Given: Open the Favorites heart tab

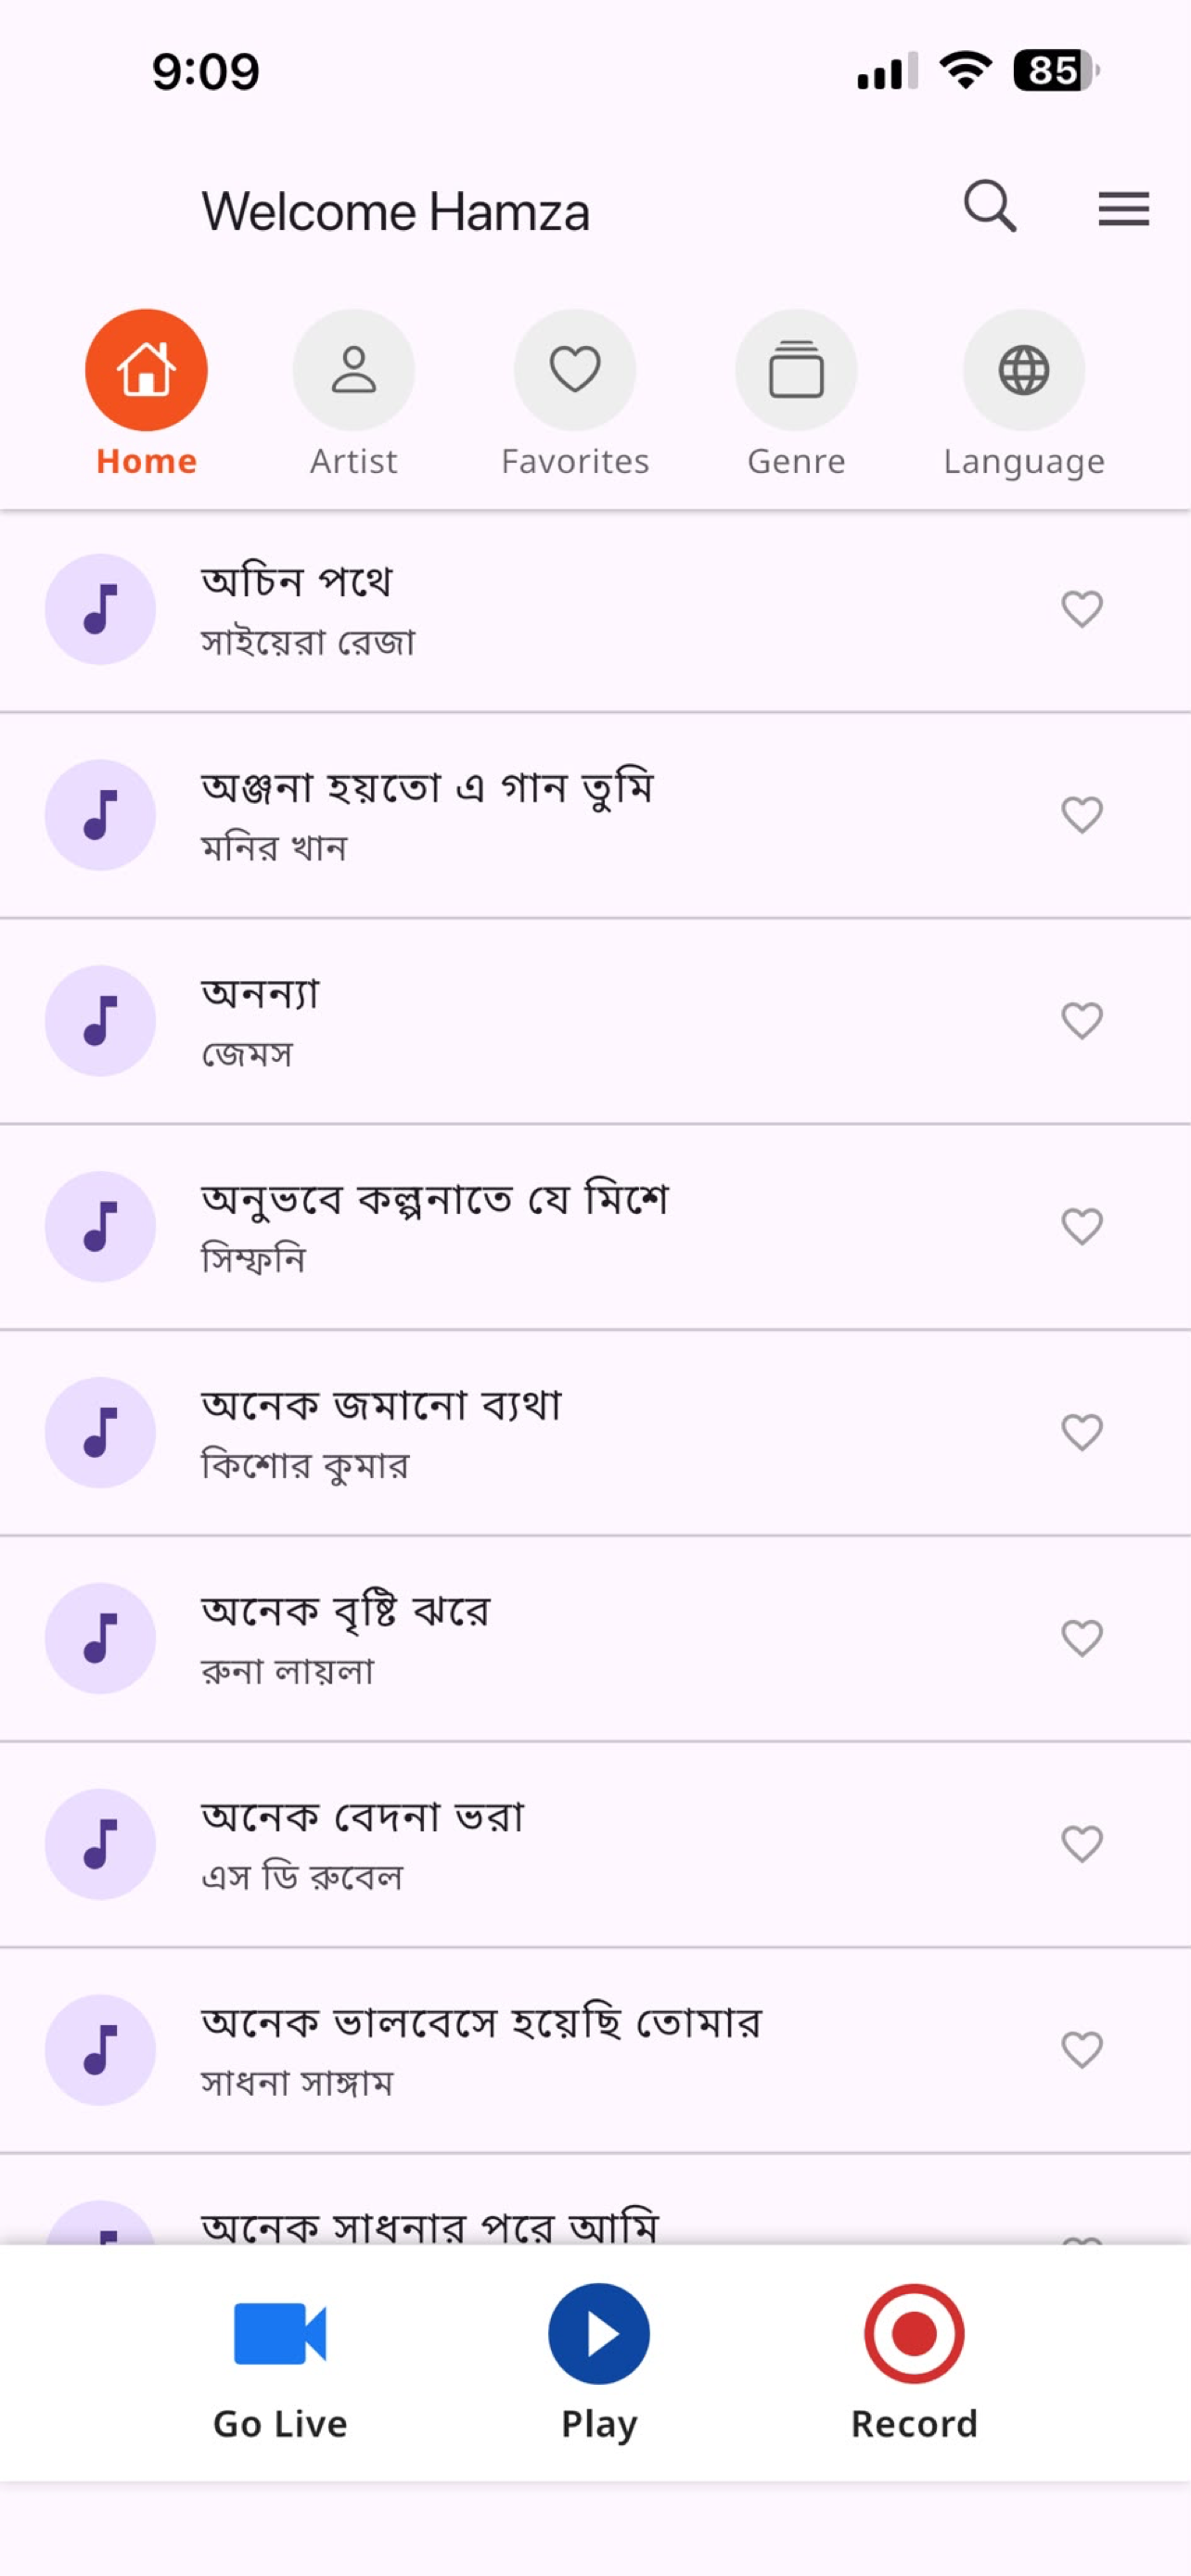Looking at the screenshot, I should coord(575,370).
